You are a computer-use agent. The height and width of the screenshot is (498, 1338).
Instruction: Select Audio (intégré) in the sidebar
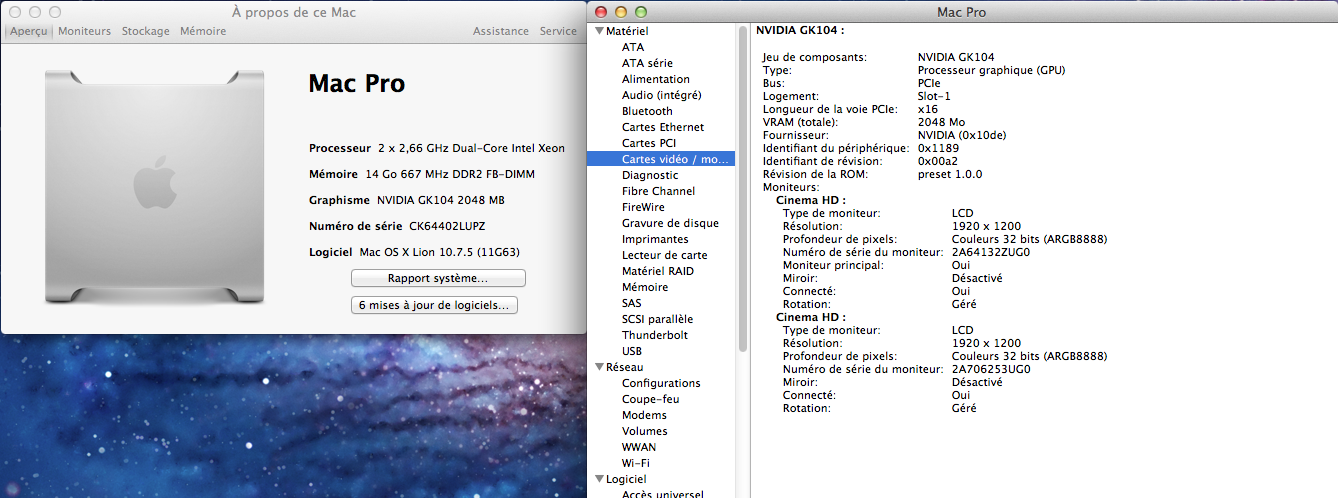tap(662, 95)
